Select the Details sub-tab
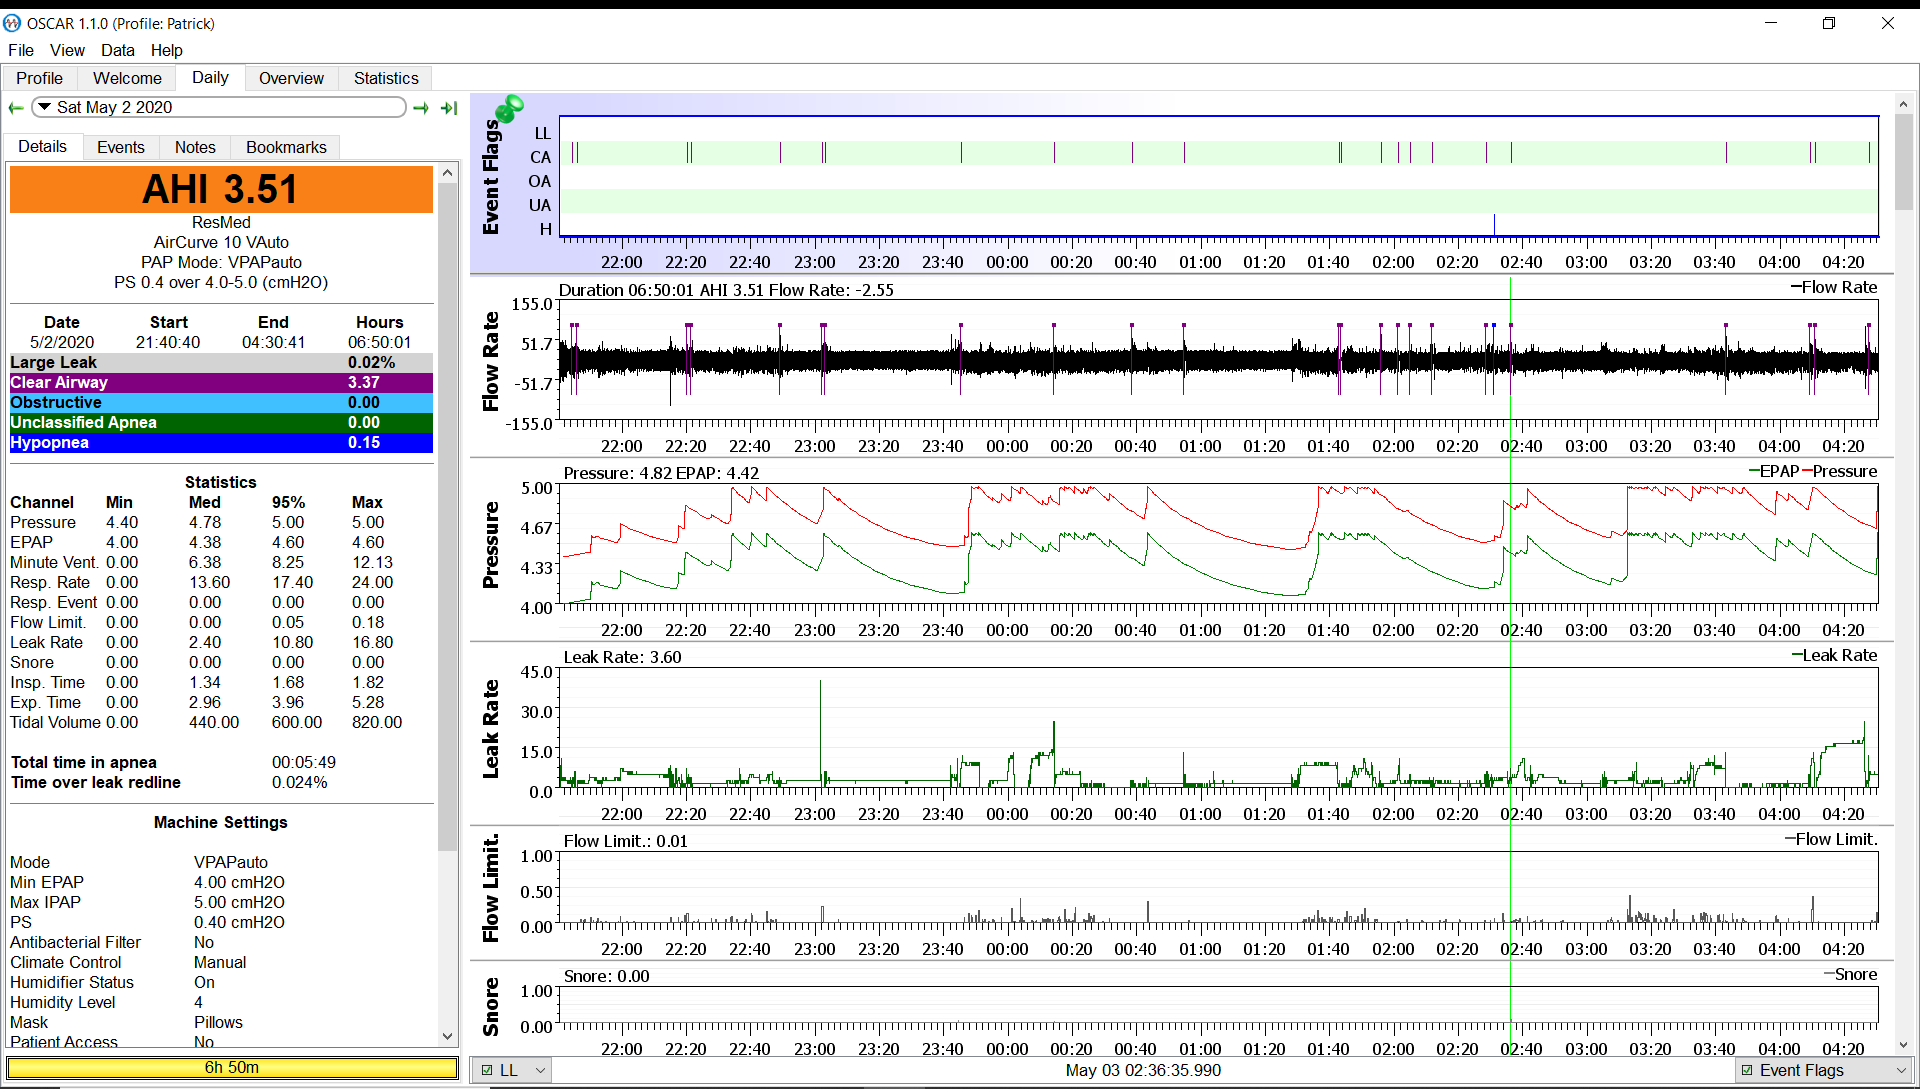The image size is (1920, 1089). tap(42, 146)
